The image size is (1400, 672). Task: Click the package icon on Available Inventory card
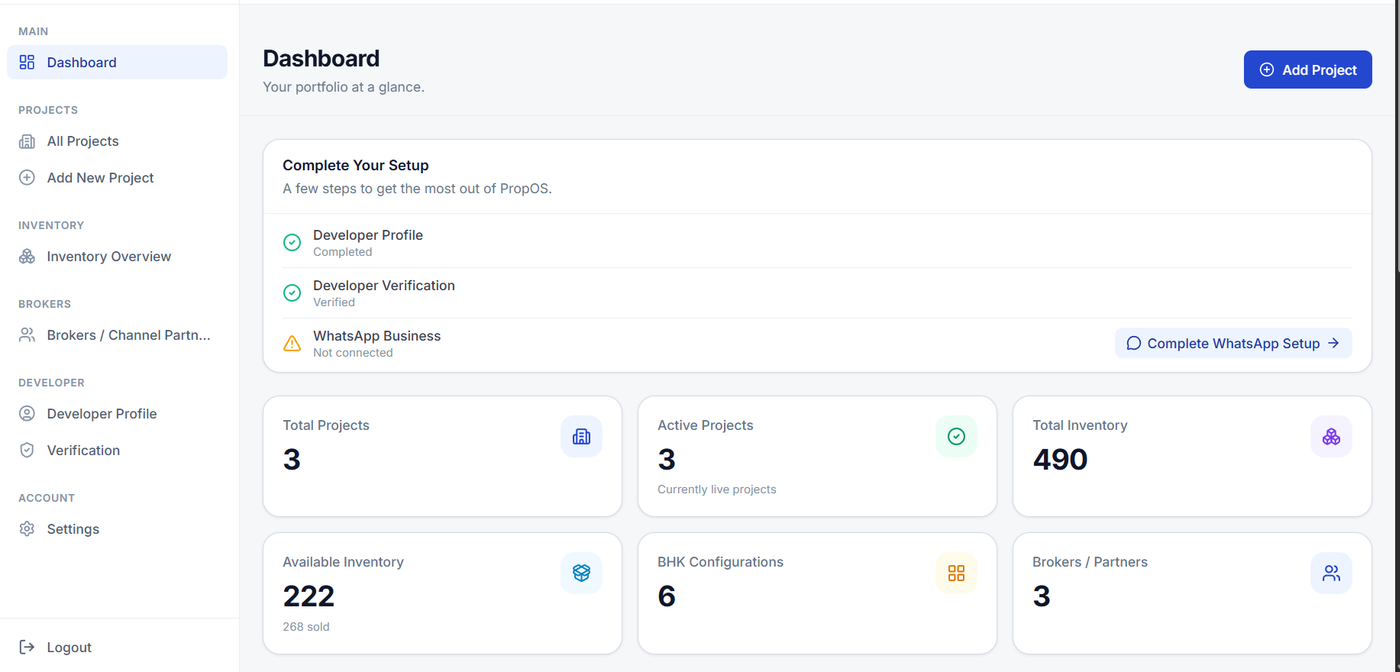(581, 573)
